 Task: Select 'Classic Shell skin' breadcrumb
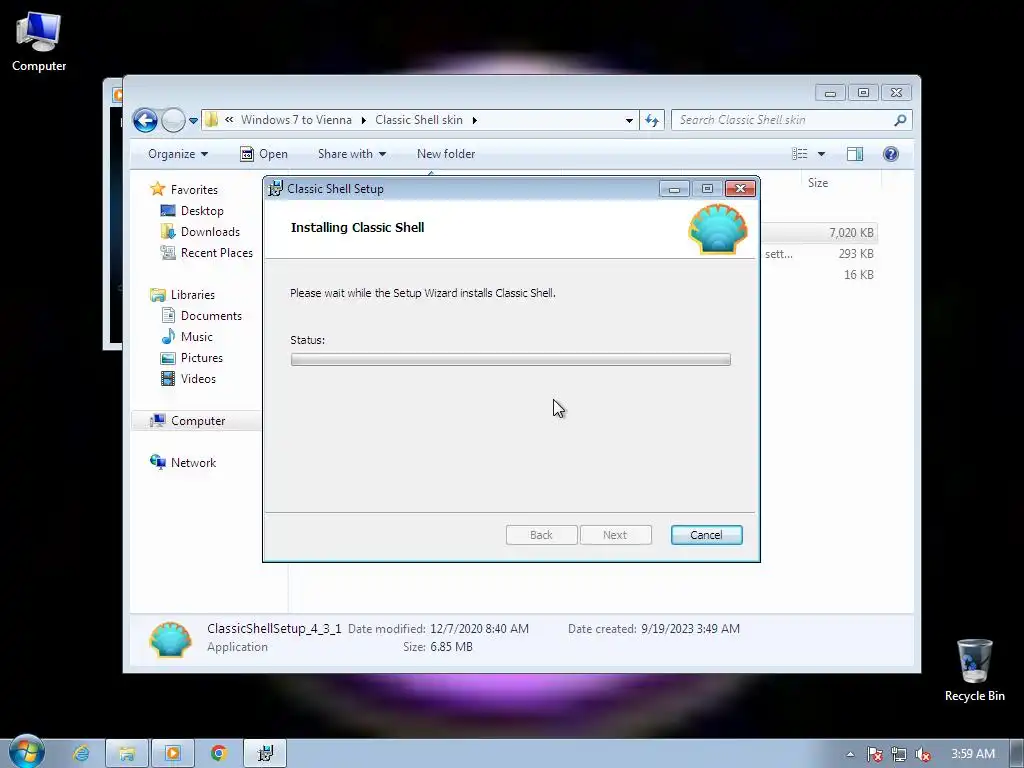click(419, 120)
